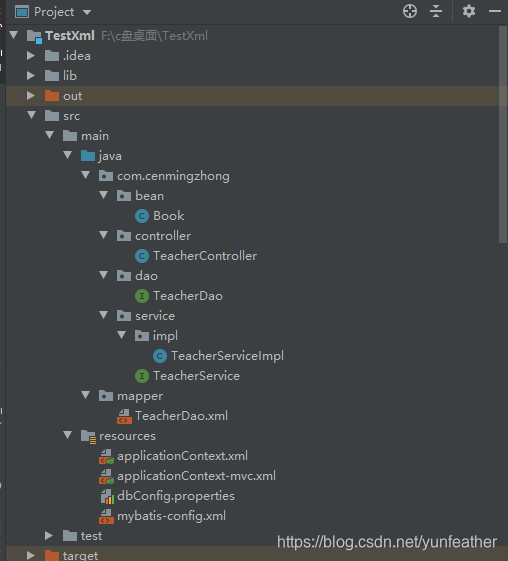The image size is (508, 561).
Task: Click the lib folder icon
Action: click(x=52, y=75)
